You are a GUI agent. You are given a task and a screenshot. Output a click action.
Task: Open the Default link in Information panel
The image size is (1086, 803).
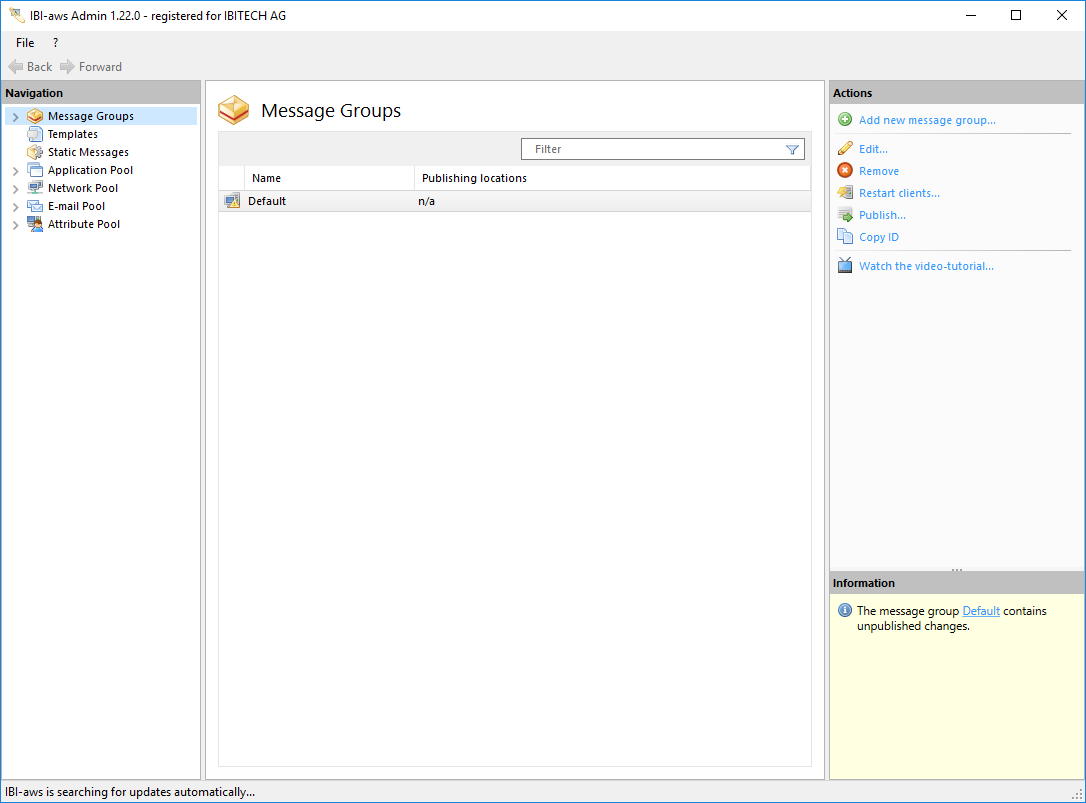pos(981,611)
